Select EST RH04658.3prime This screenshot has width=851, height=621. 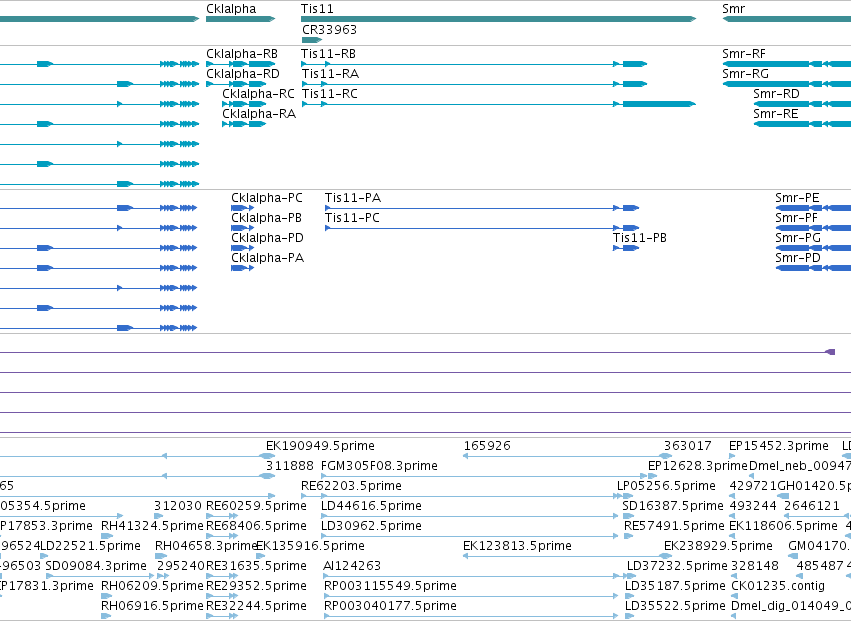206,547
